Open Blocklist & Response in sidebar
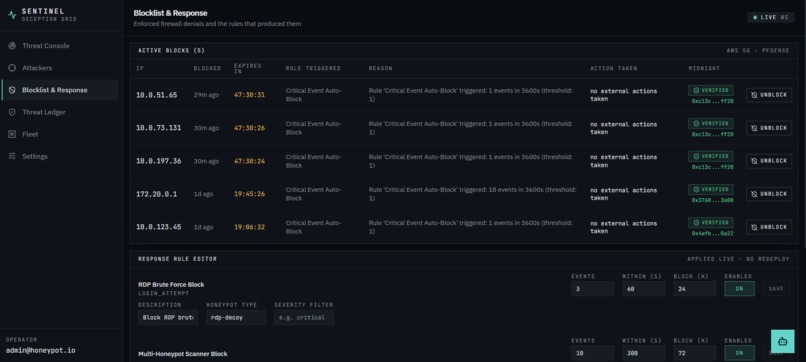 tap(60, 90)
